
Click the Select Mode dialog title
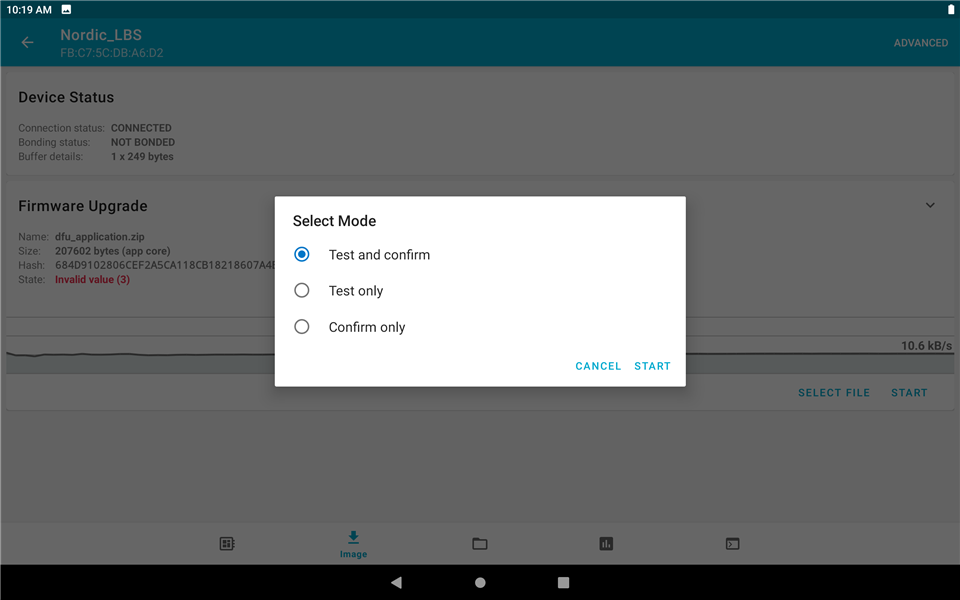pyautogui.click(x=334, y=221)
